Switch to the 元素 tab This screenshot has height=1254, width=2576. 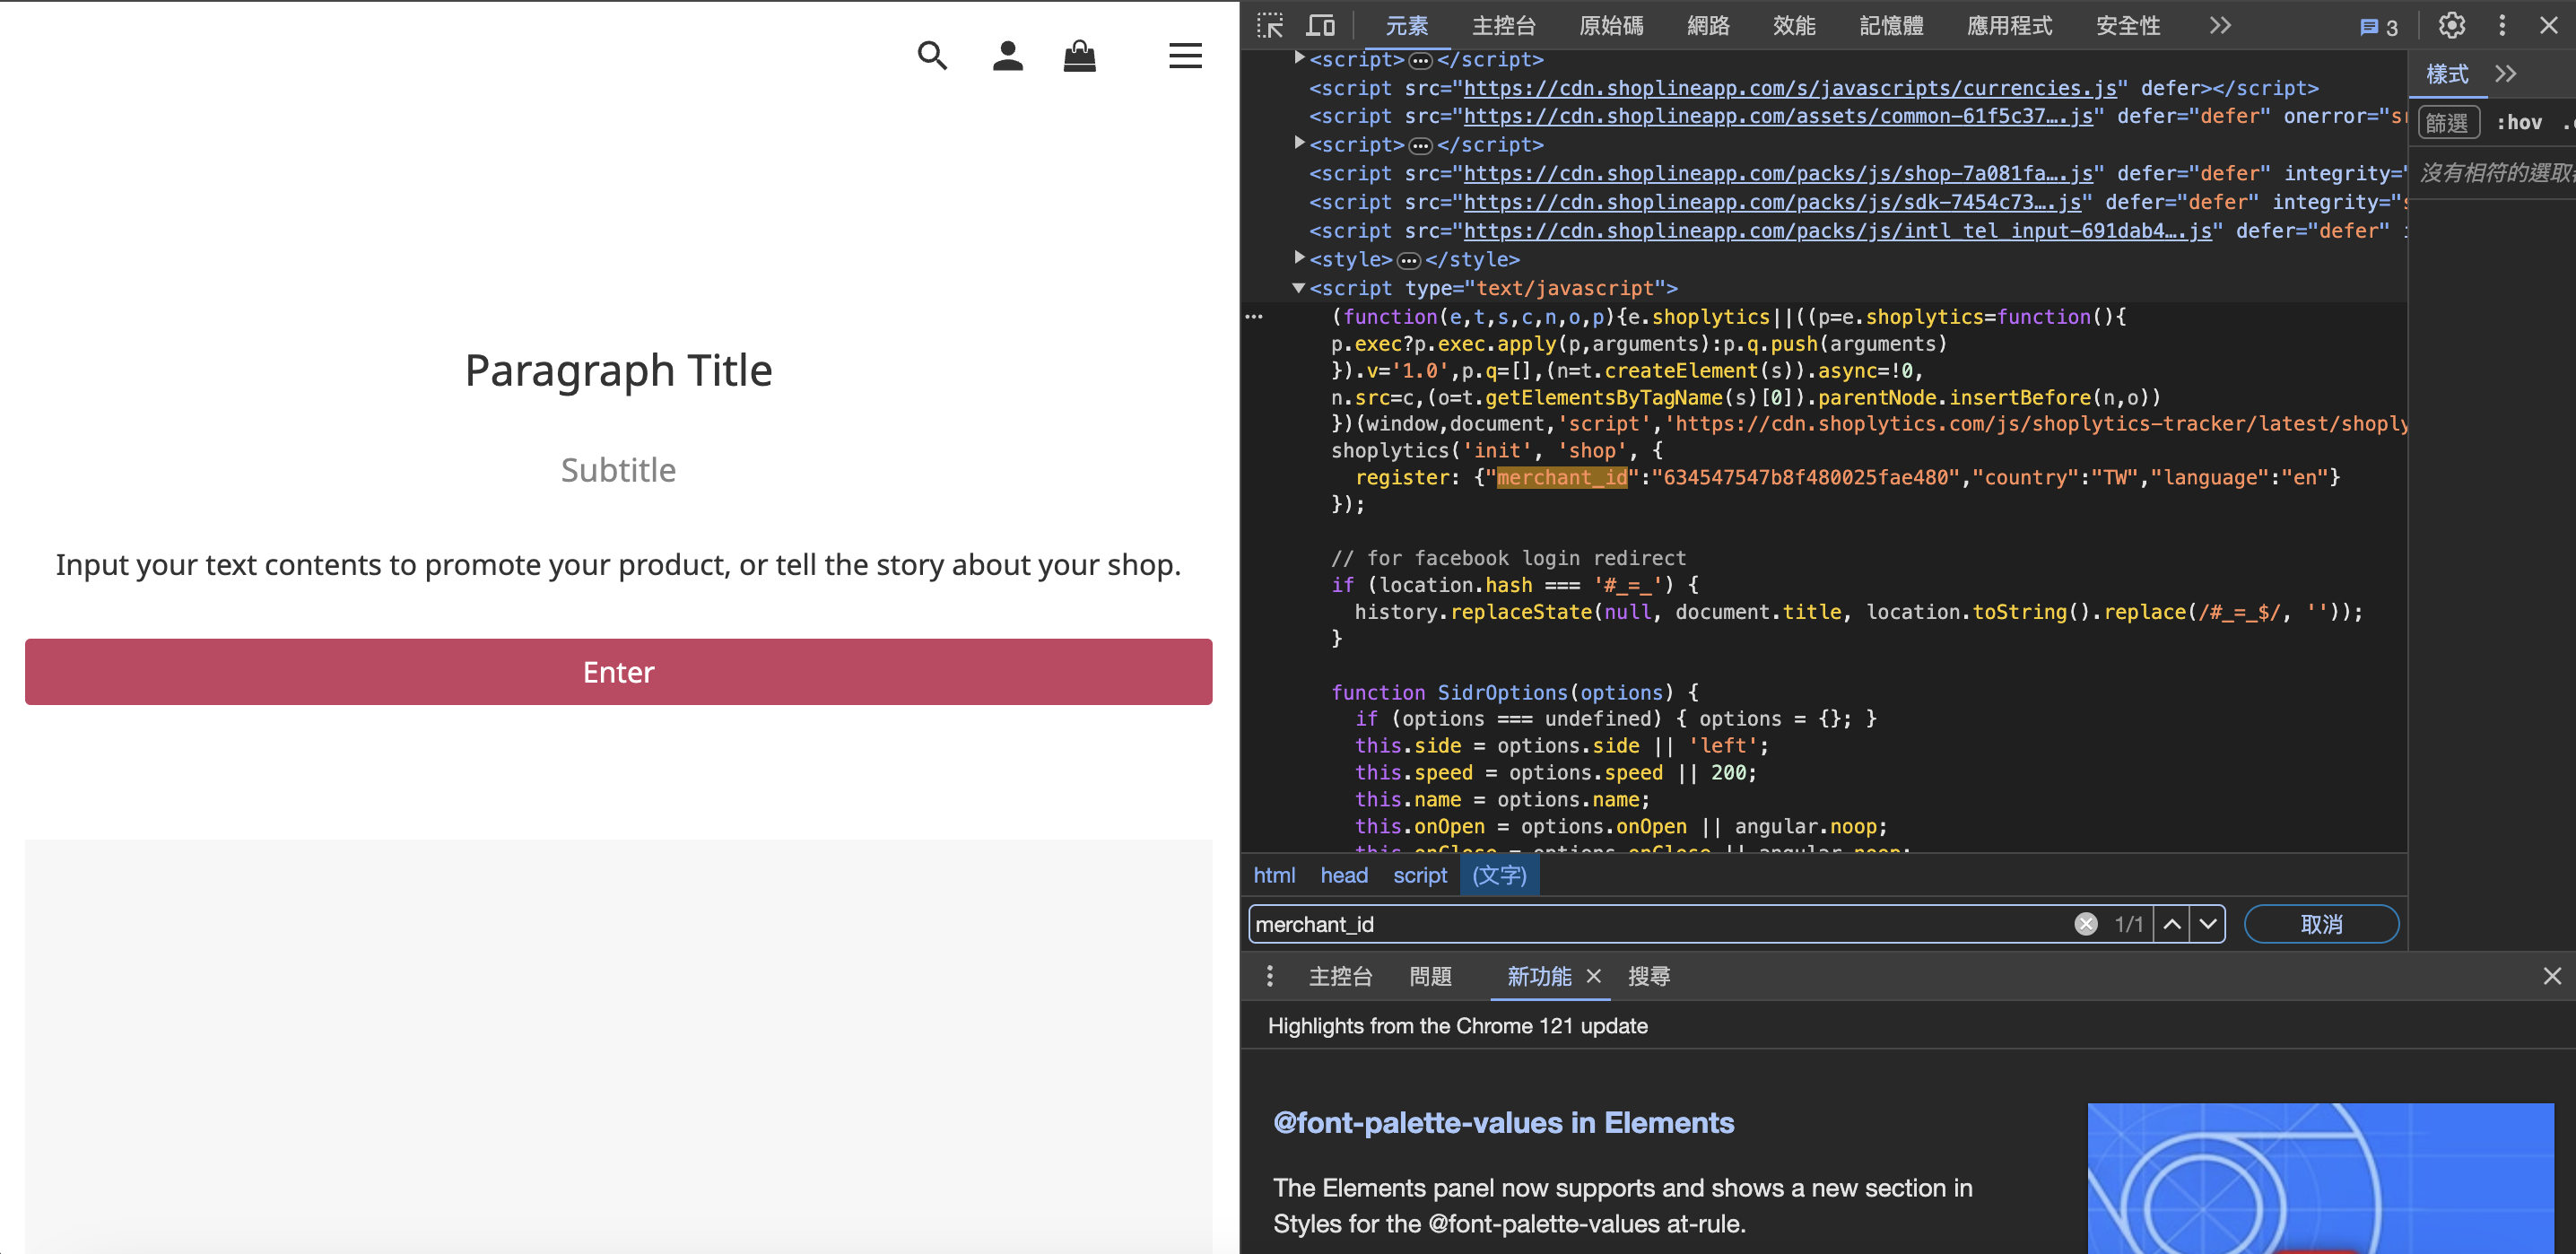click(1406, 26)
